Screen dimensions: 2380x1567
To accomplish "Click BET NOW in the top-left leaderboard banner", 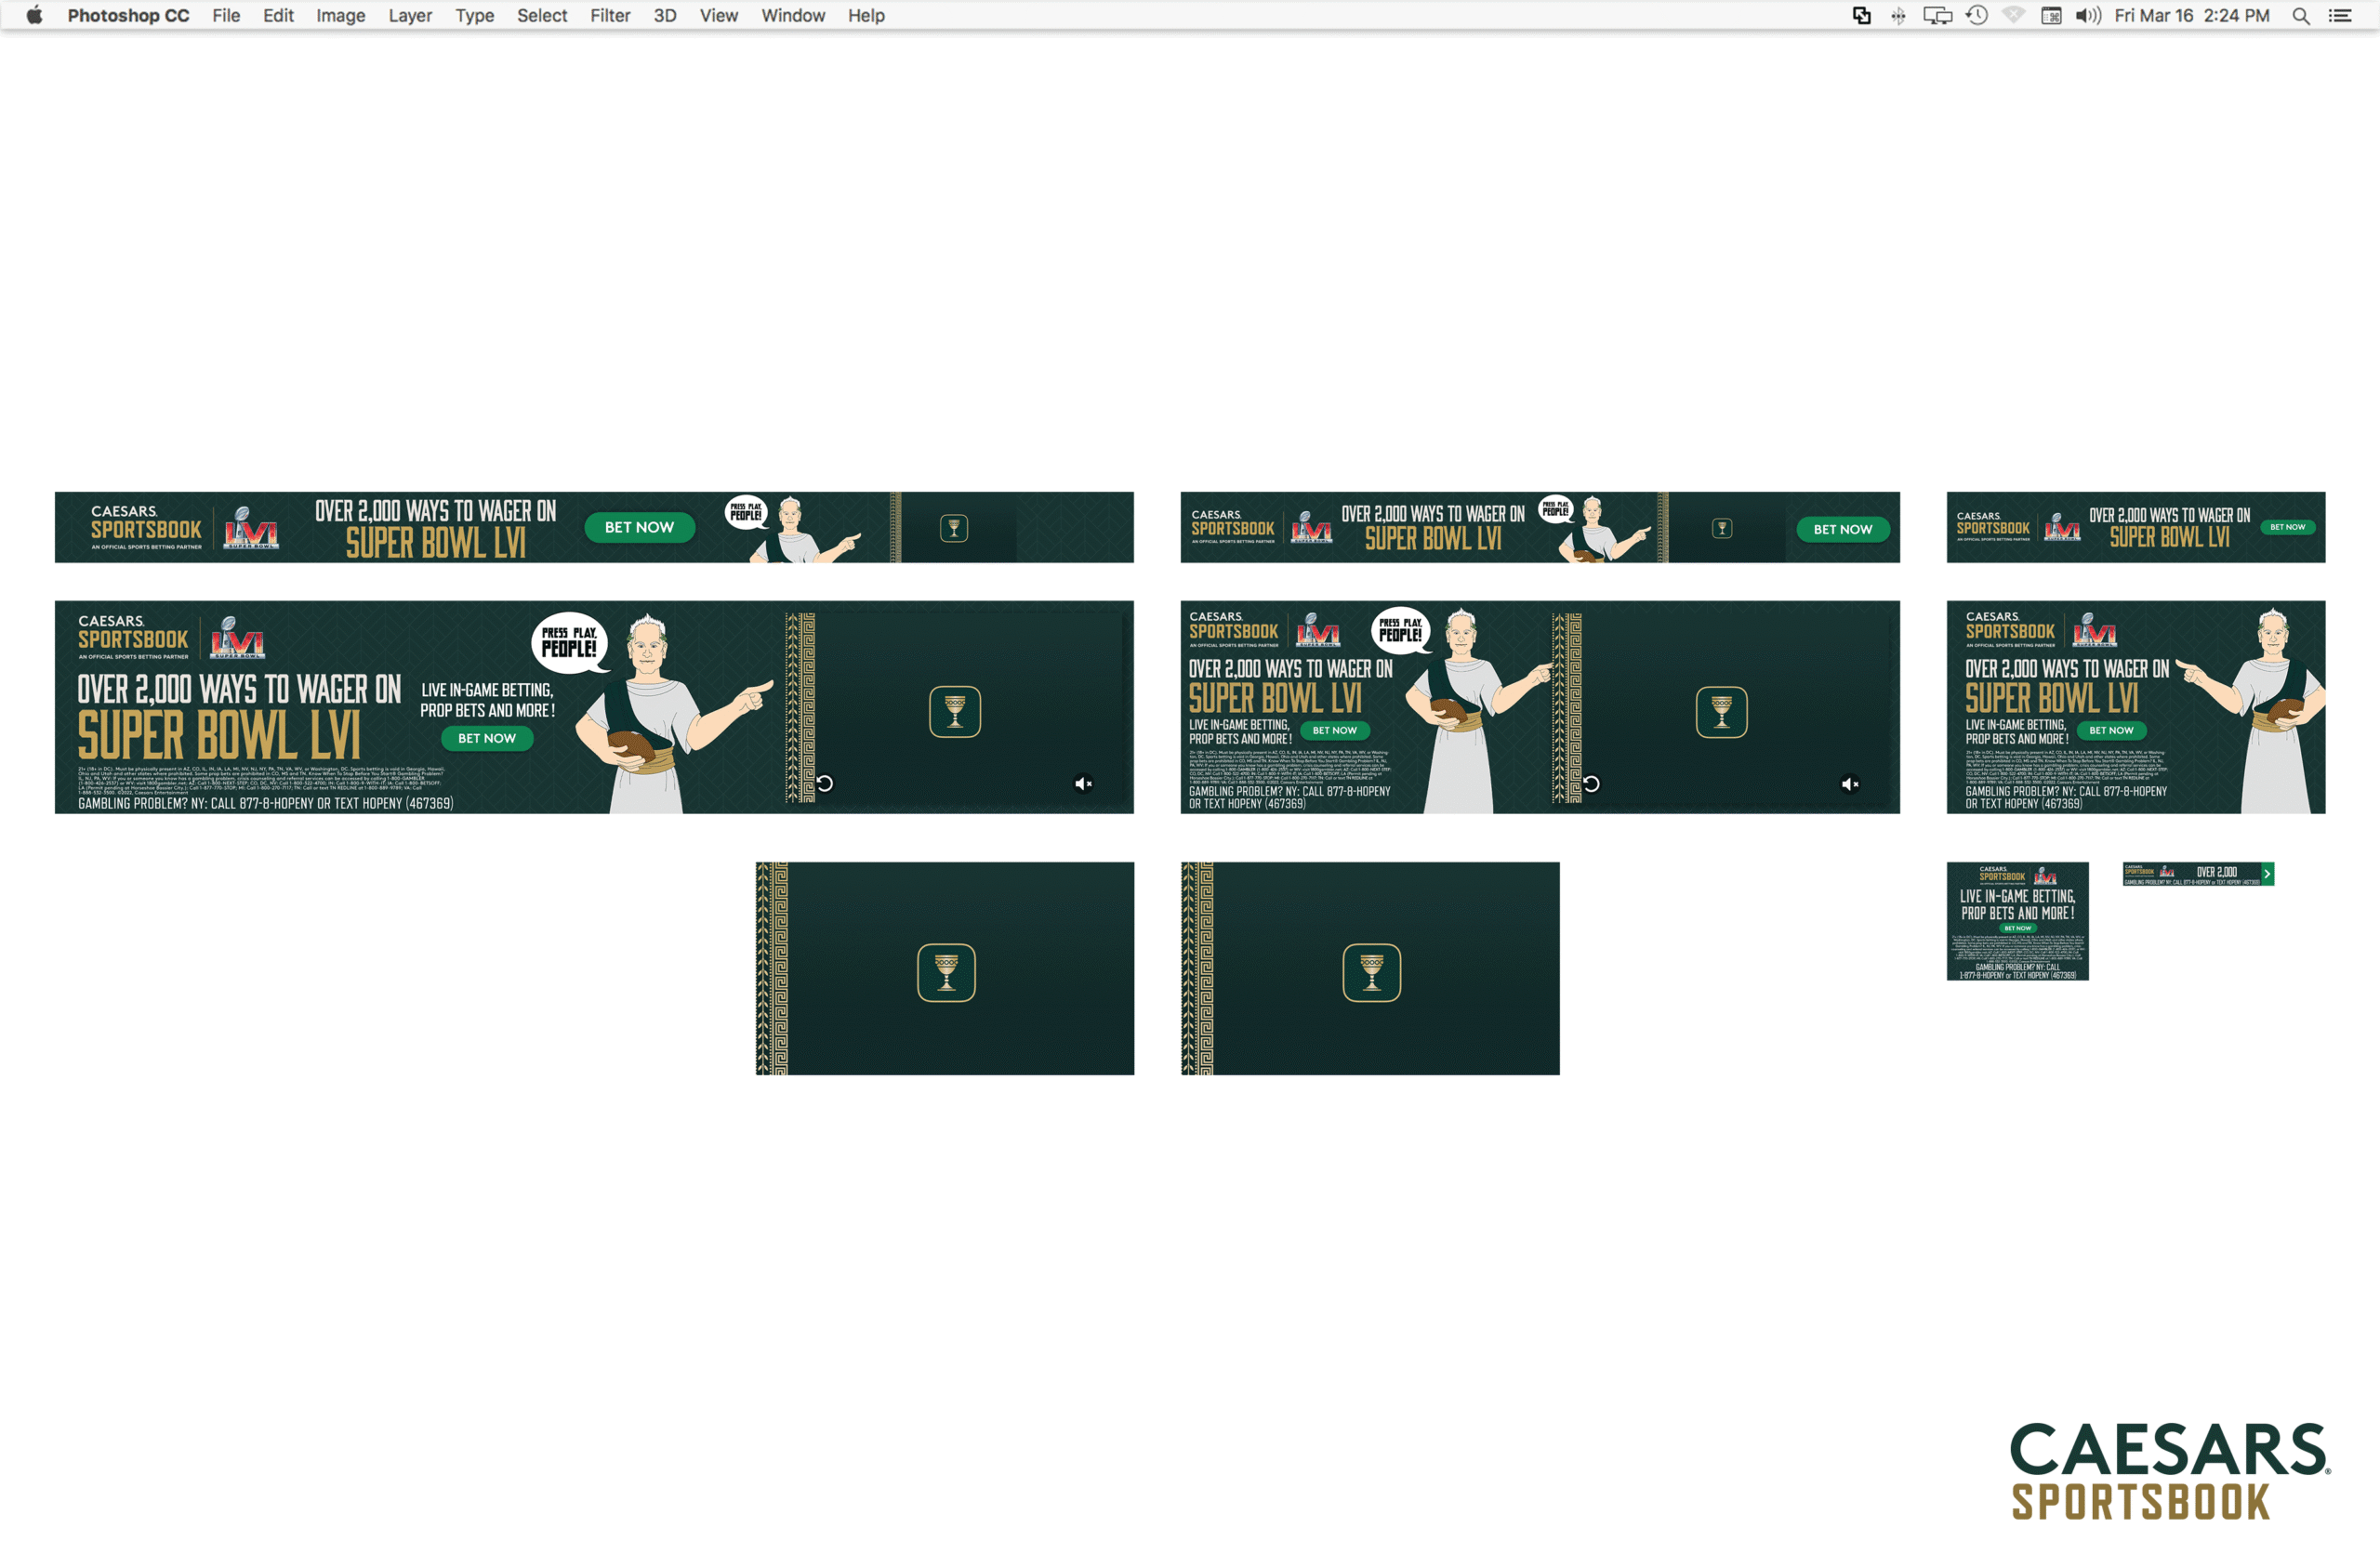I will 639,527.
